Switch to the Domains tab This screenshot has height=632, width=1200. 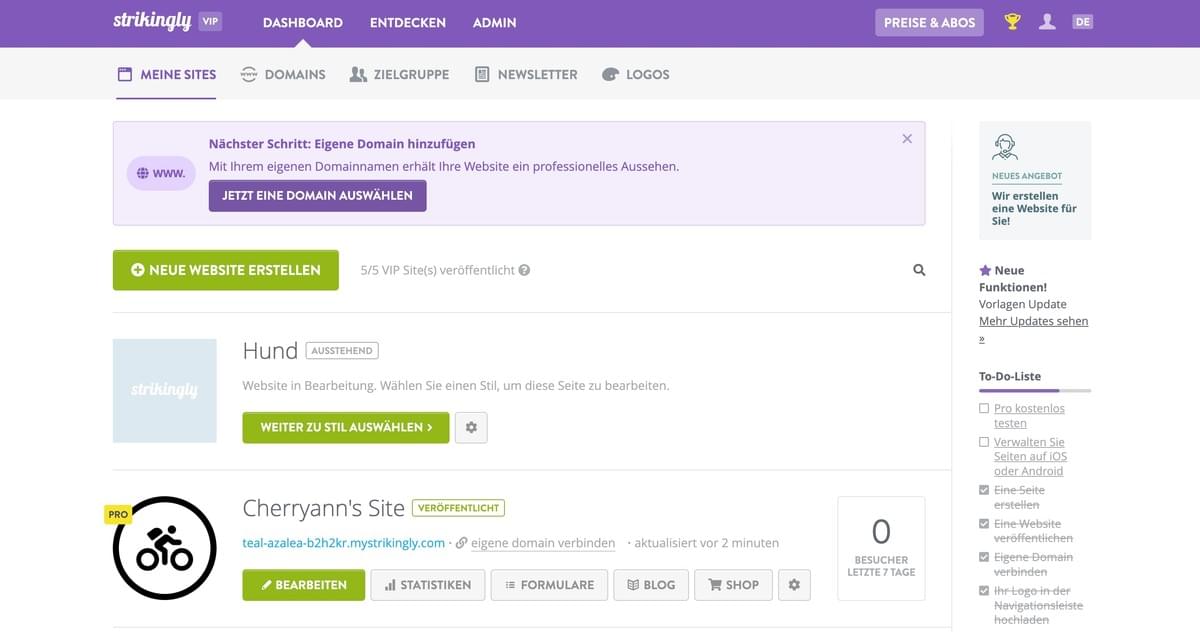point(283,74)
